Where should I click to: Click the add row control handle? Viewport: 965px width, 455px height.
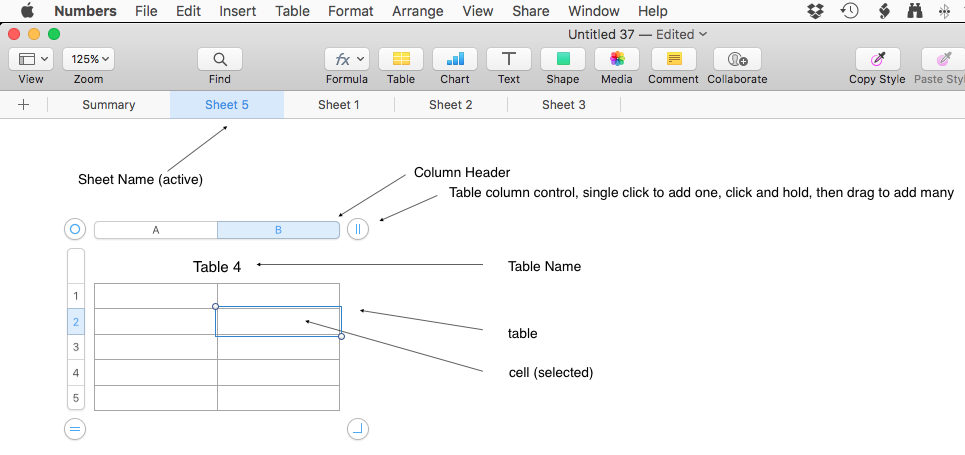coord(75,429)
